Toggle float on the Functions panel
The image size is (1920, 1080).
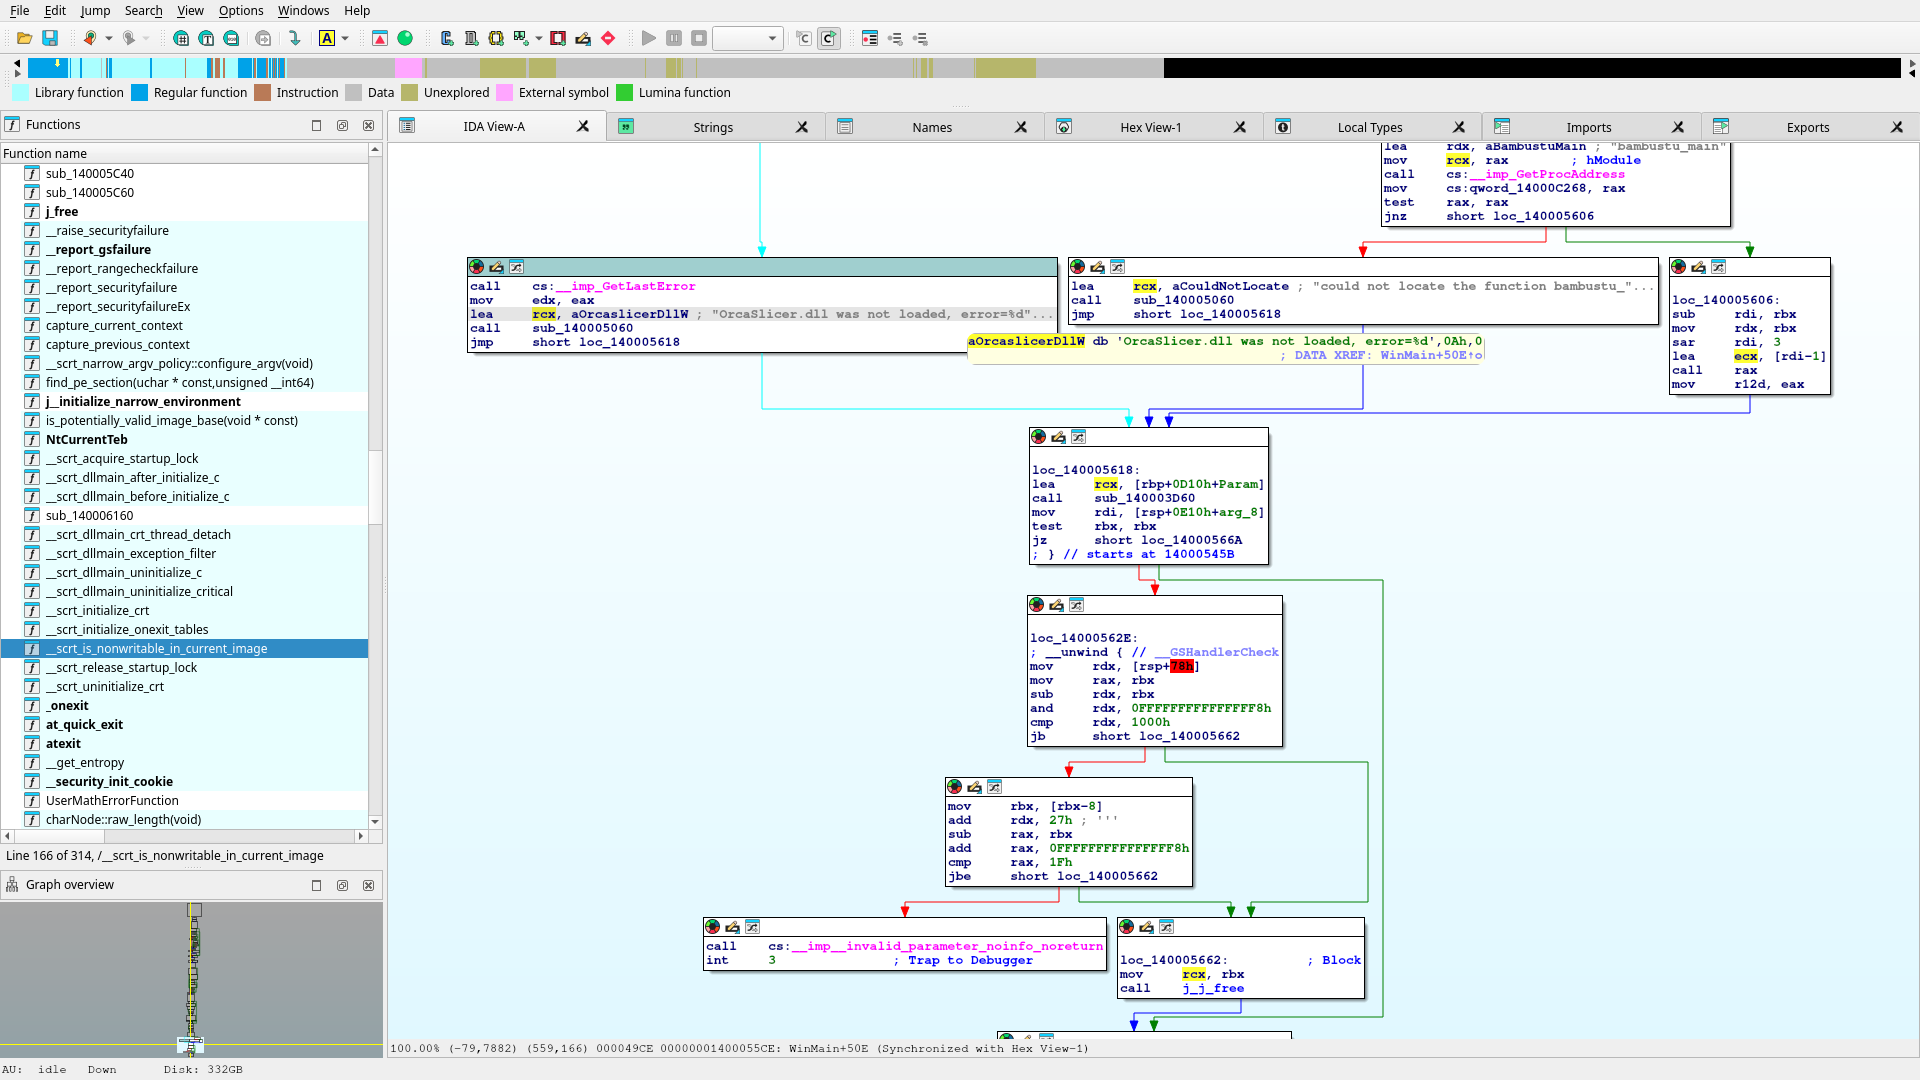coord(342,125)
